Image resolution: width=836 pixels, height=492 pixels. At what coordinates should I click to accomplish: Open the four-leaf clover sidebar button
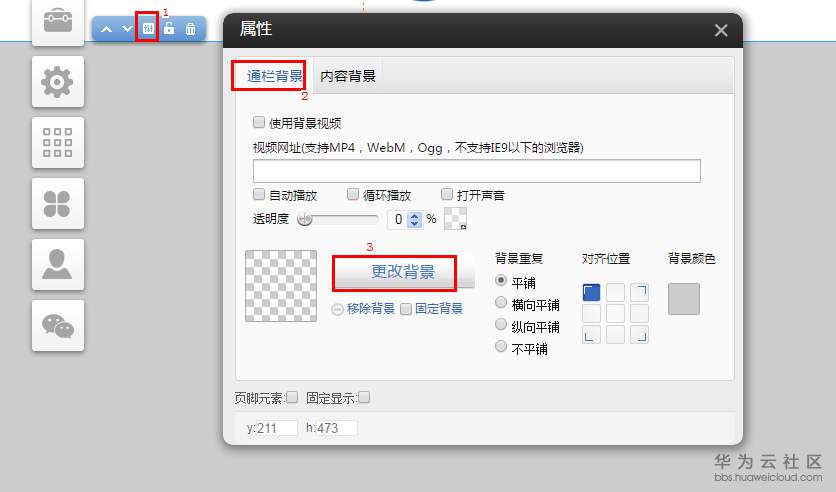[58, 204]
